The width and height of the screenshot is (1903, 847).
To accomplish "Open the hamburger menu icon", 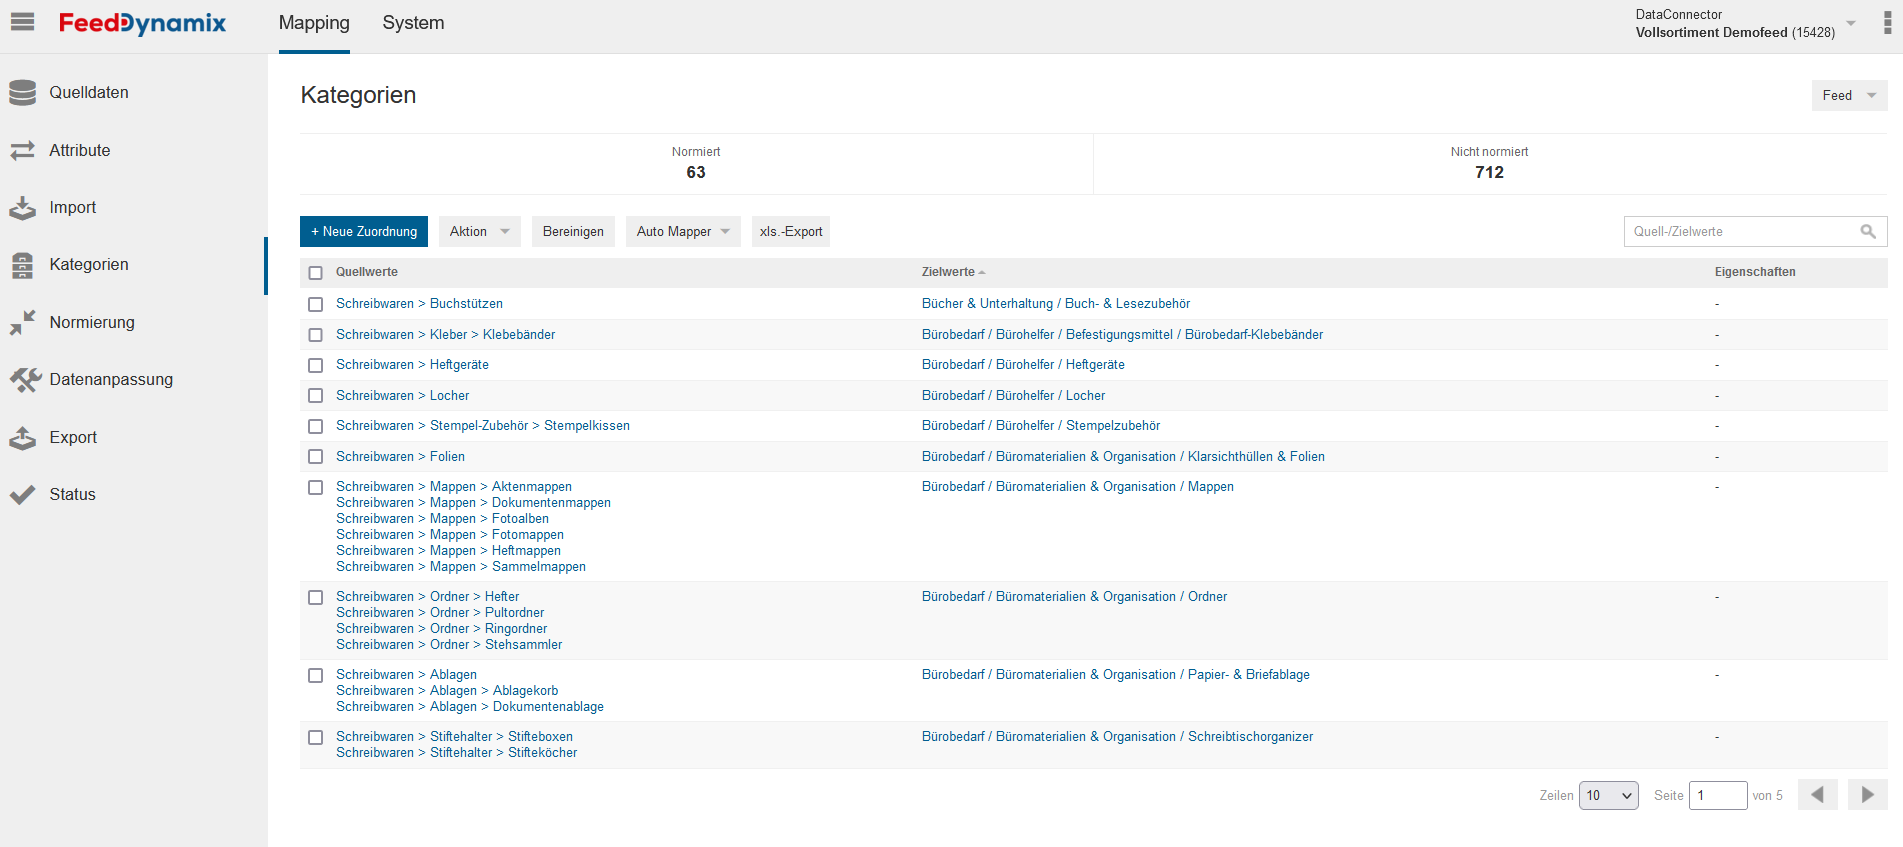I will 22,22.
